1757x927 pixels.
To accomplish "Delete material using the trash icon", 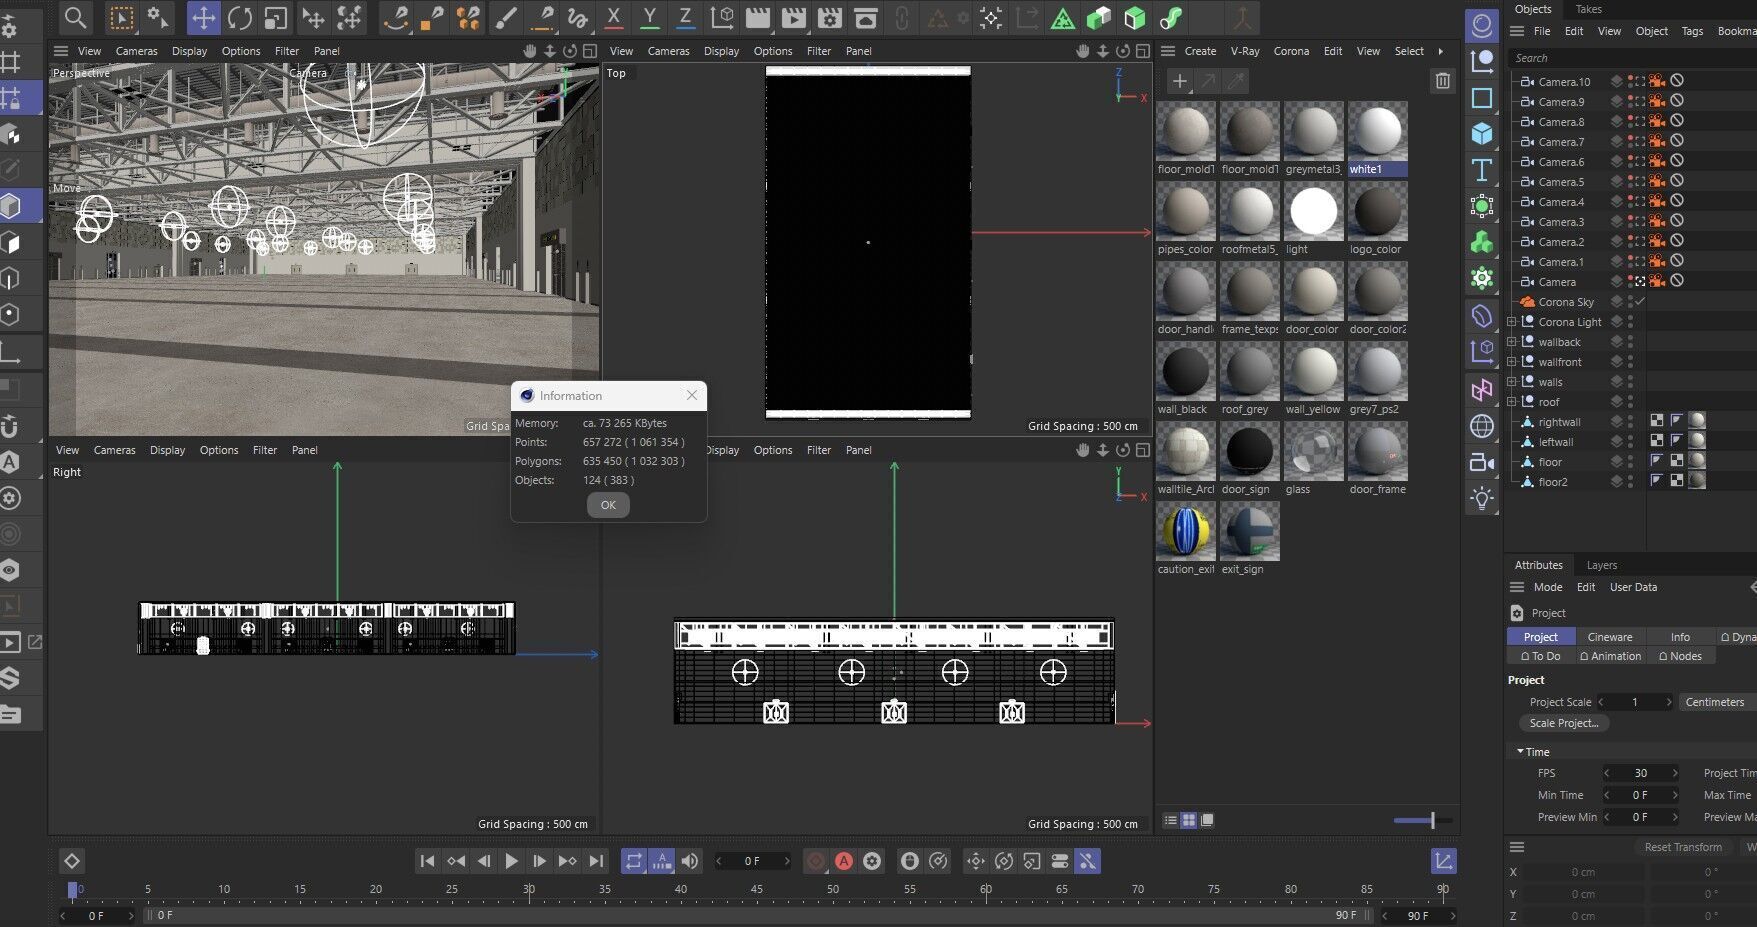I will [1442, 81].
